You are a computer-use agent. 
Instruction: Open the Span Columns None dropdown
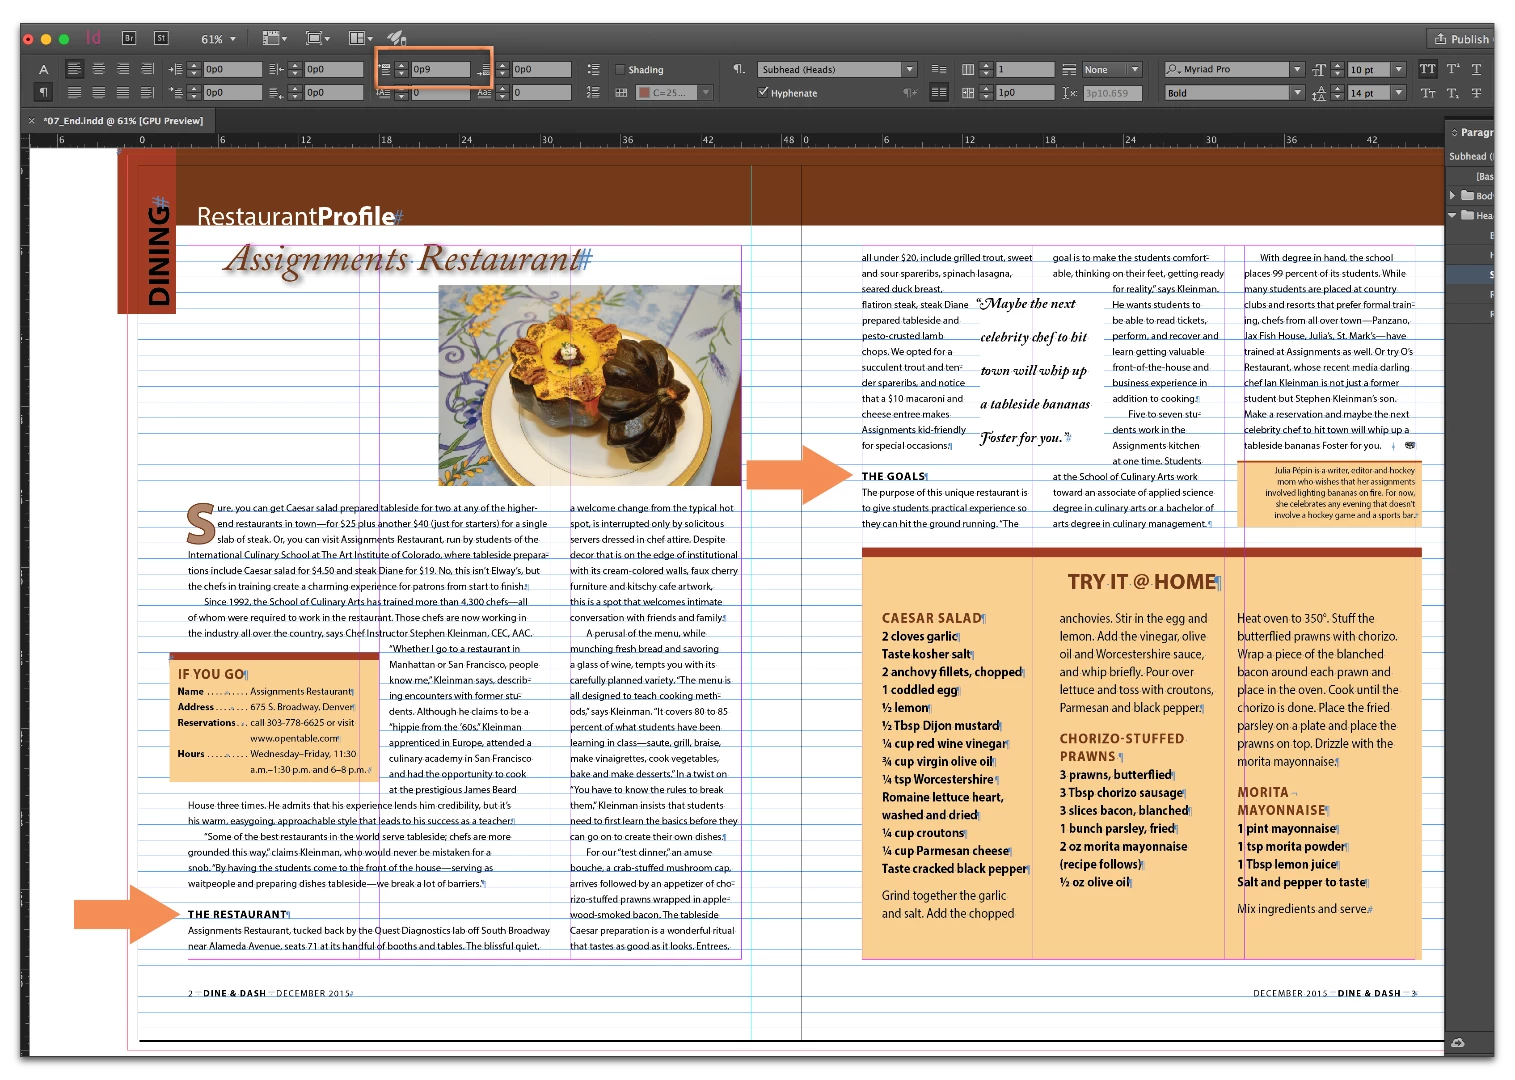click(x=1112, y=69)
